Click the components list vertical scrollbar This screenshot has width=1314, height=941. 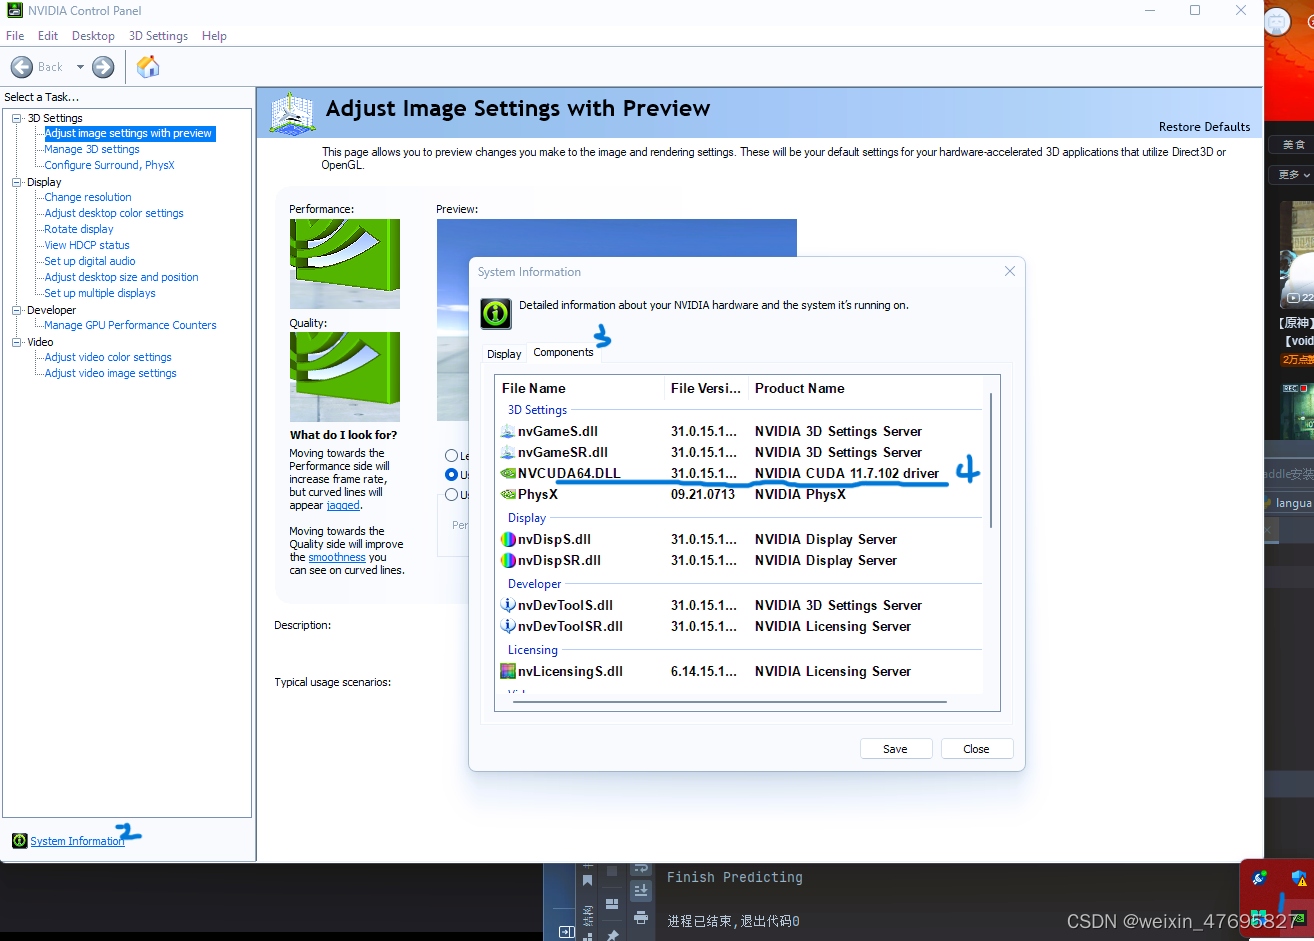(x=991, y=460)
